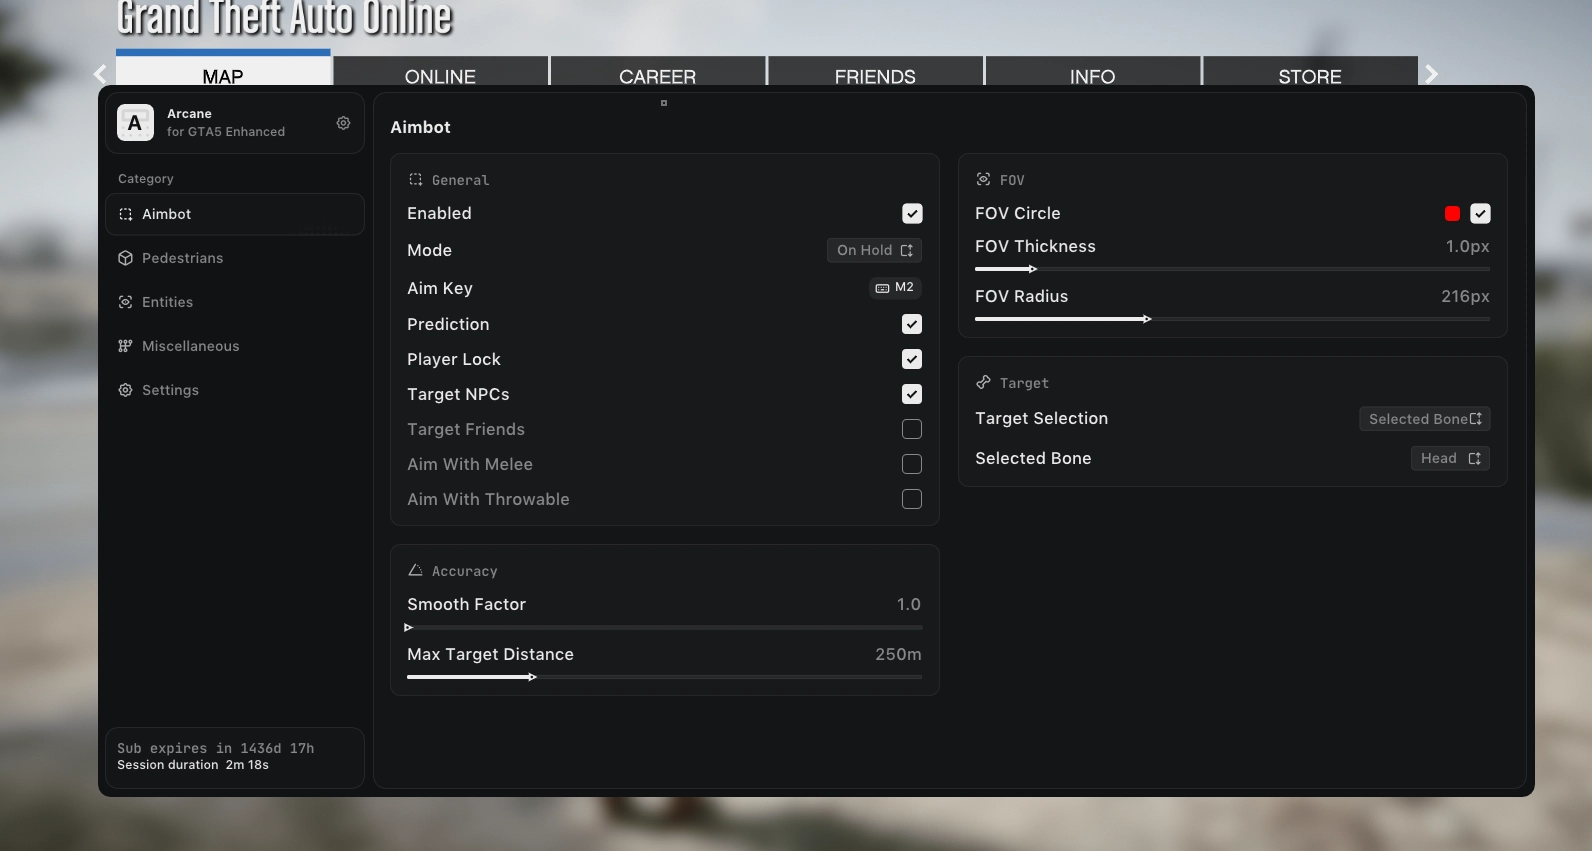Enable the Target Friends checkbox
Image resolution: width=1592 pixels, height=851 pixels.
912,429
